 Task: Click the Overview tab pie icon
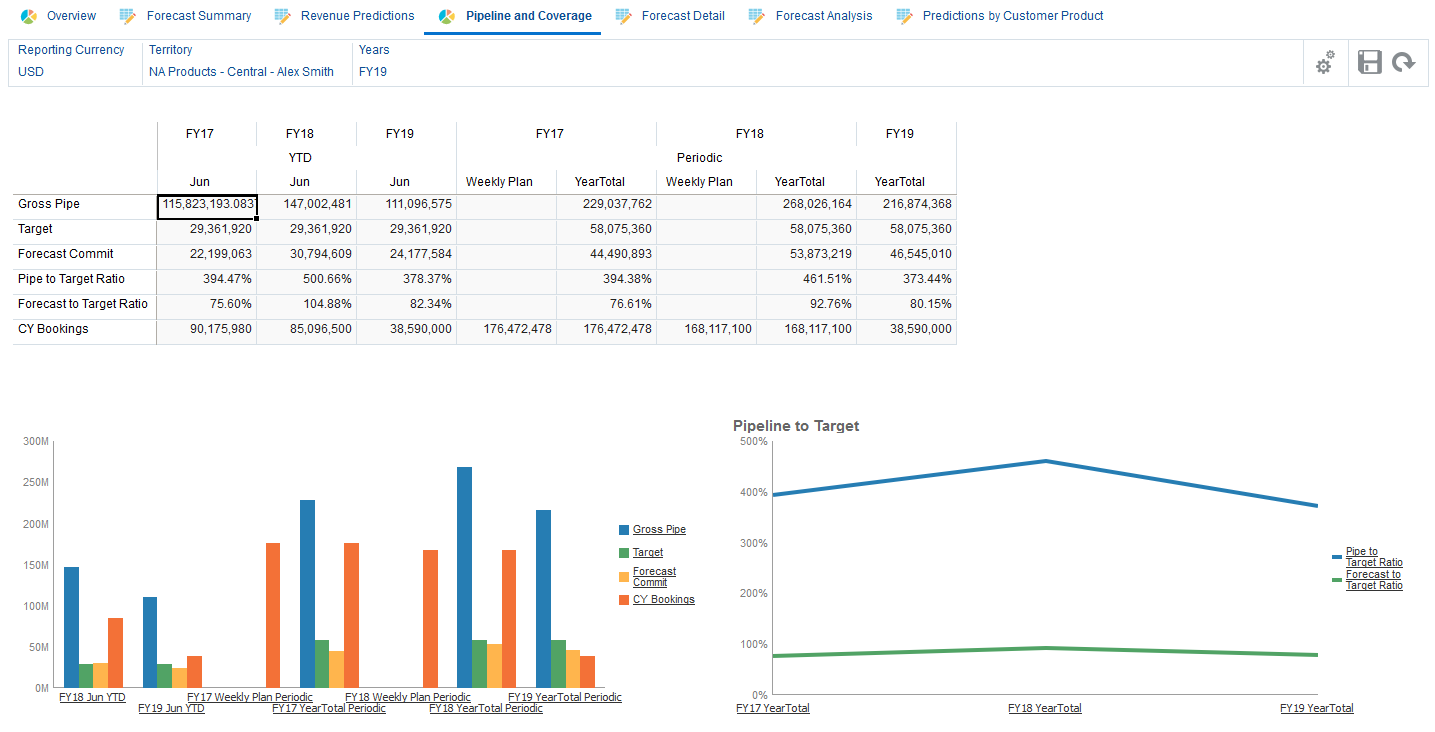pyautogui.click(x=28, y=16)
